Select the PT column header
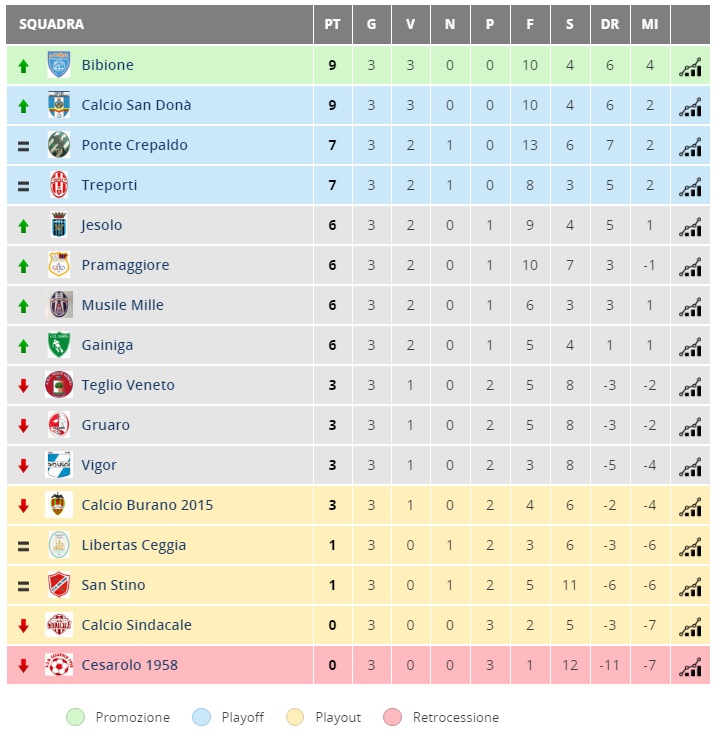 tap(332, 24)
